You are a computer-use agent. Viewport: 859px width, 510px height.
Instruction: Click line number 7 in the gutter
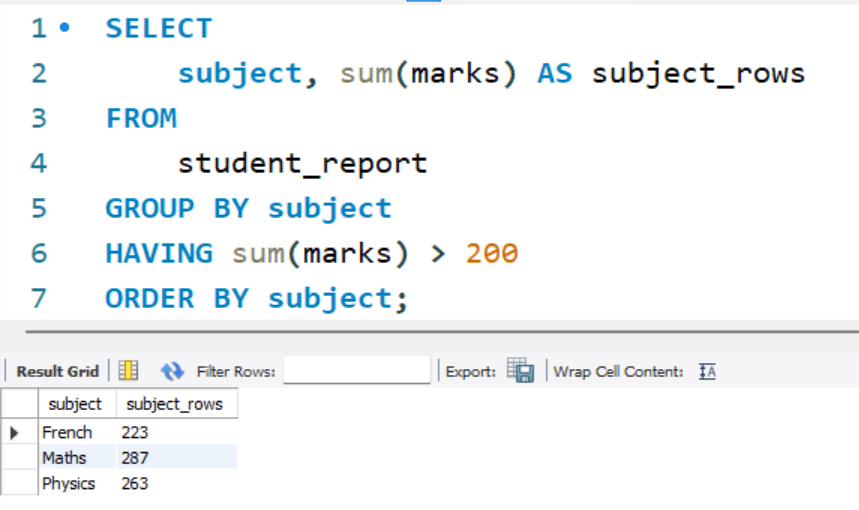point(38,299)
